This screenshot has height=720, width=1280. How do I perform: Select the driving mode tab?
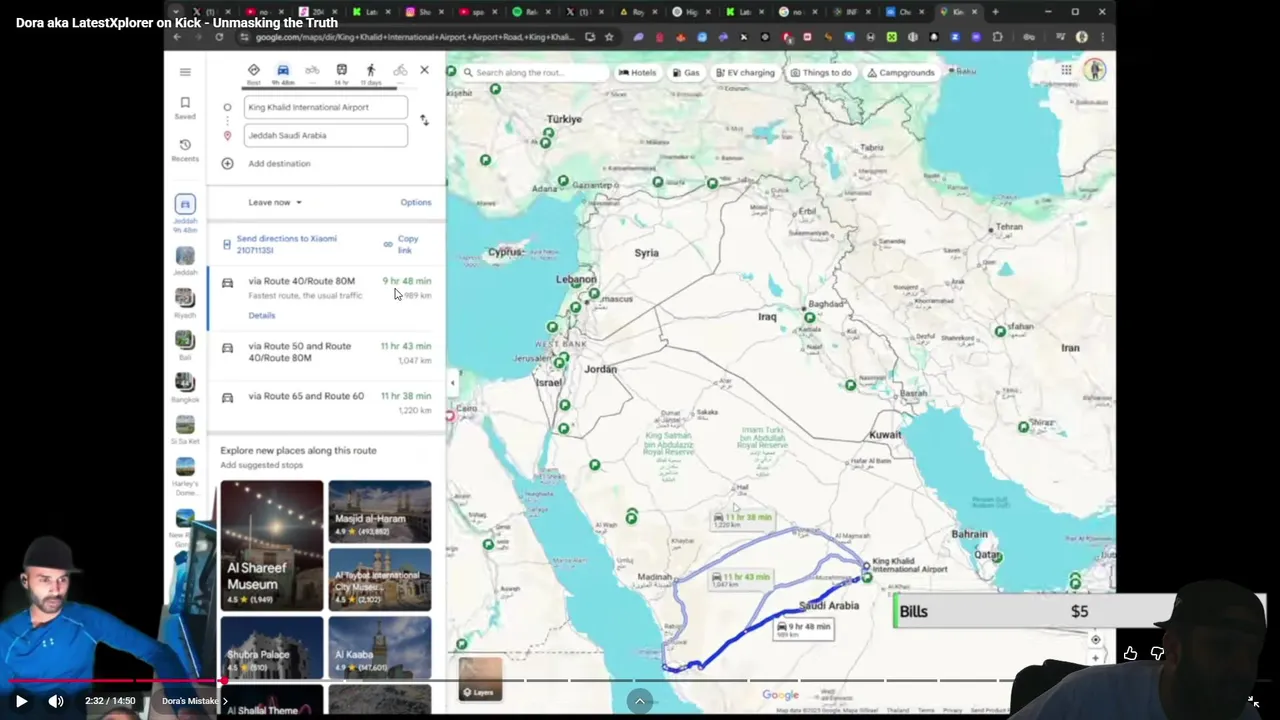283,73
